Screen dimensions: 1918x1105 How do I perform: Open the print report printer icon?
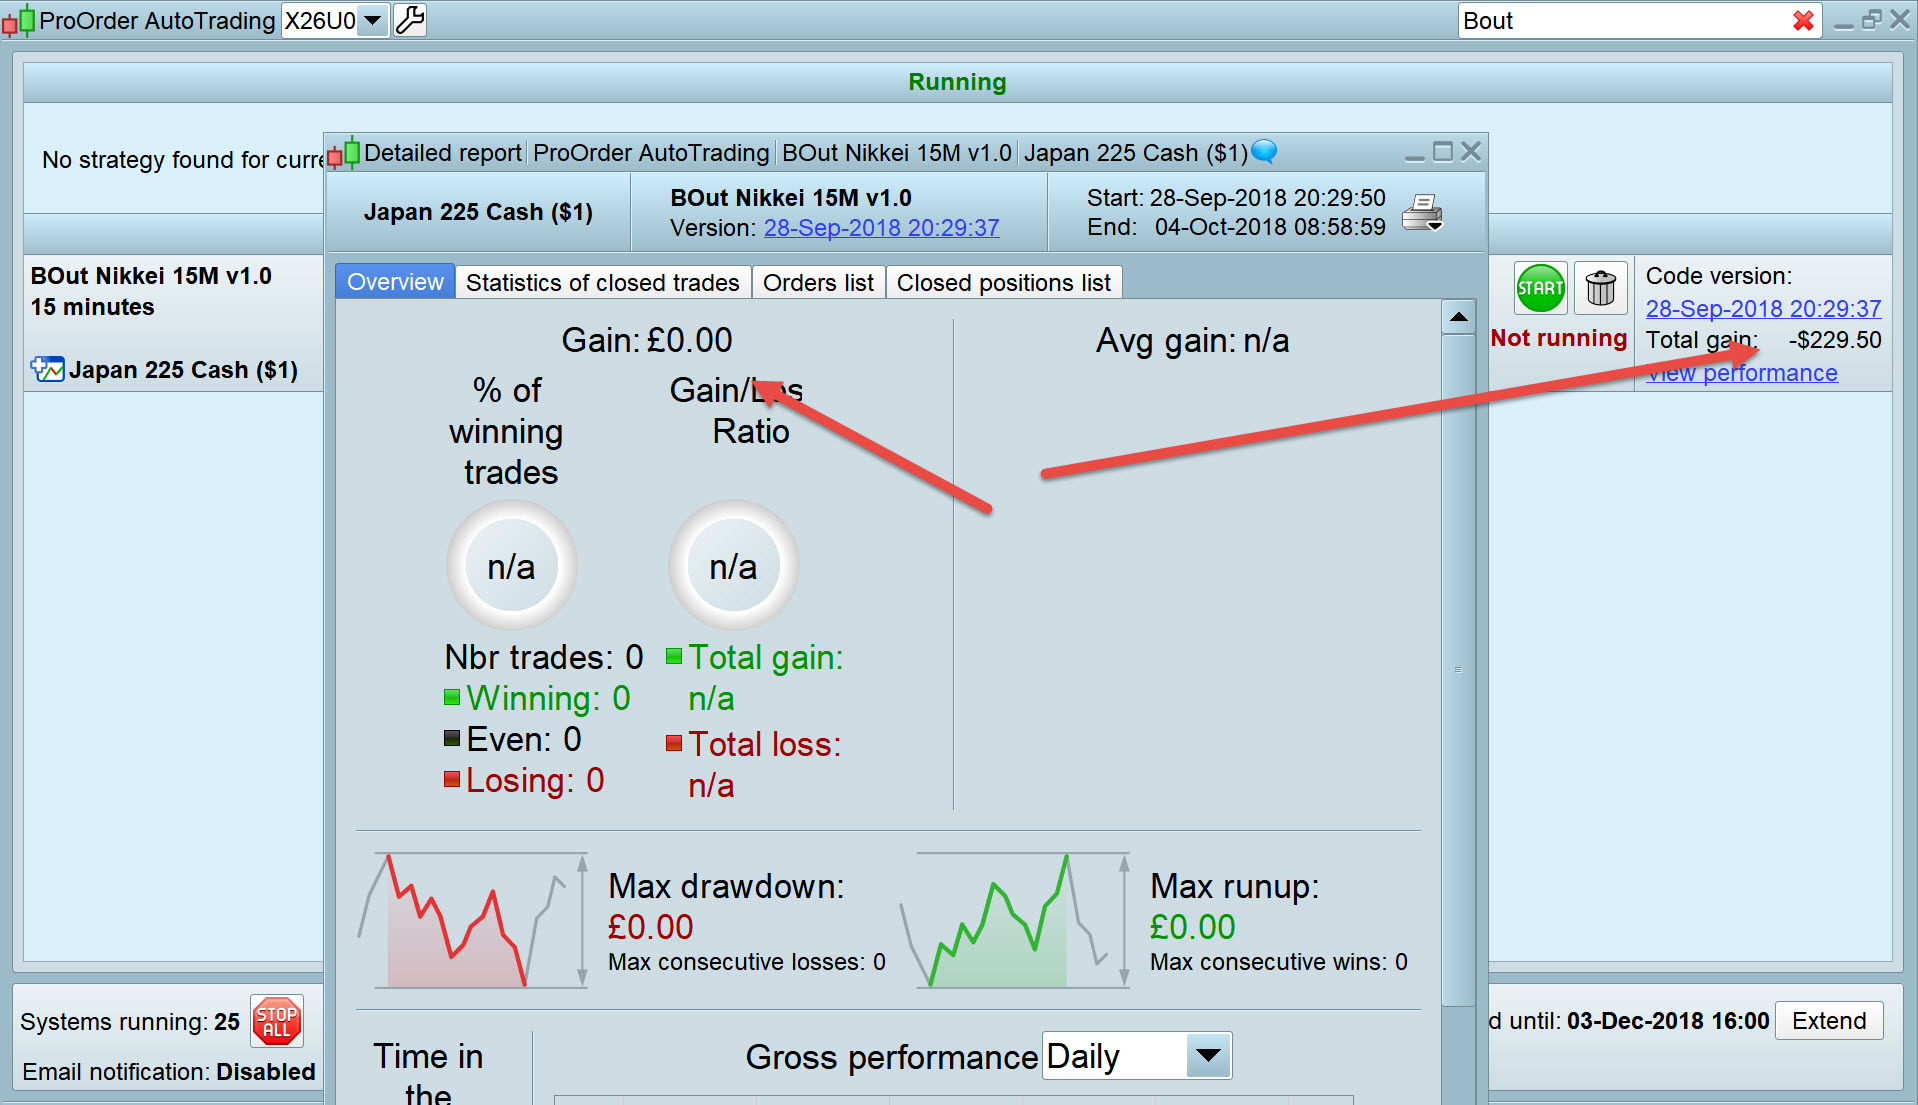click(1422, 213)
